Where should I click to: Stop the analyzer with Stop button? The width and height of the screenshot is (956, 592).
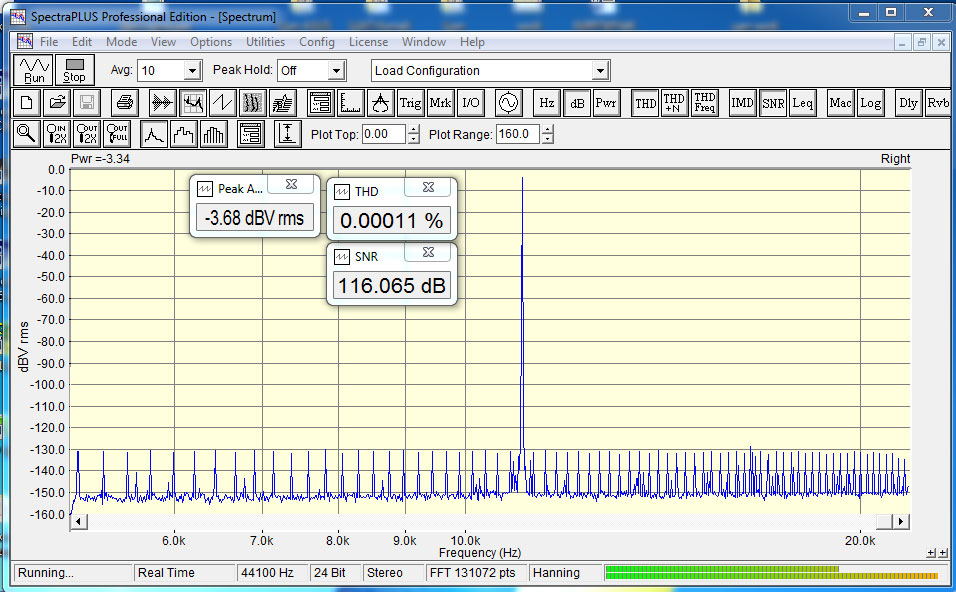click(x=75, y=70)
